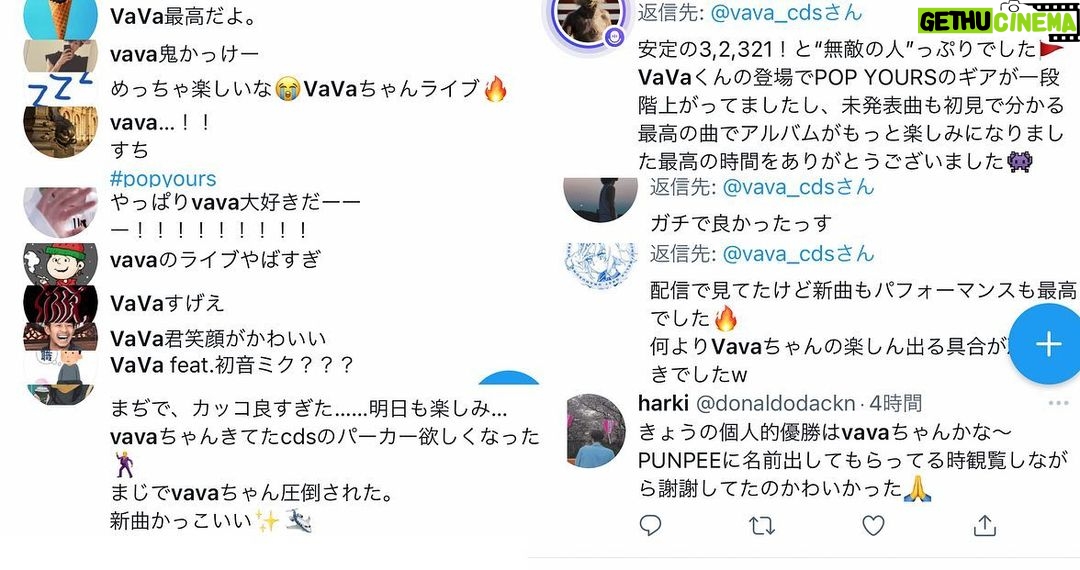Tap the reply speech bubble icon

pos(650,525)
